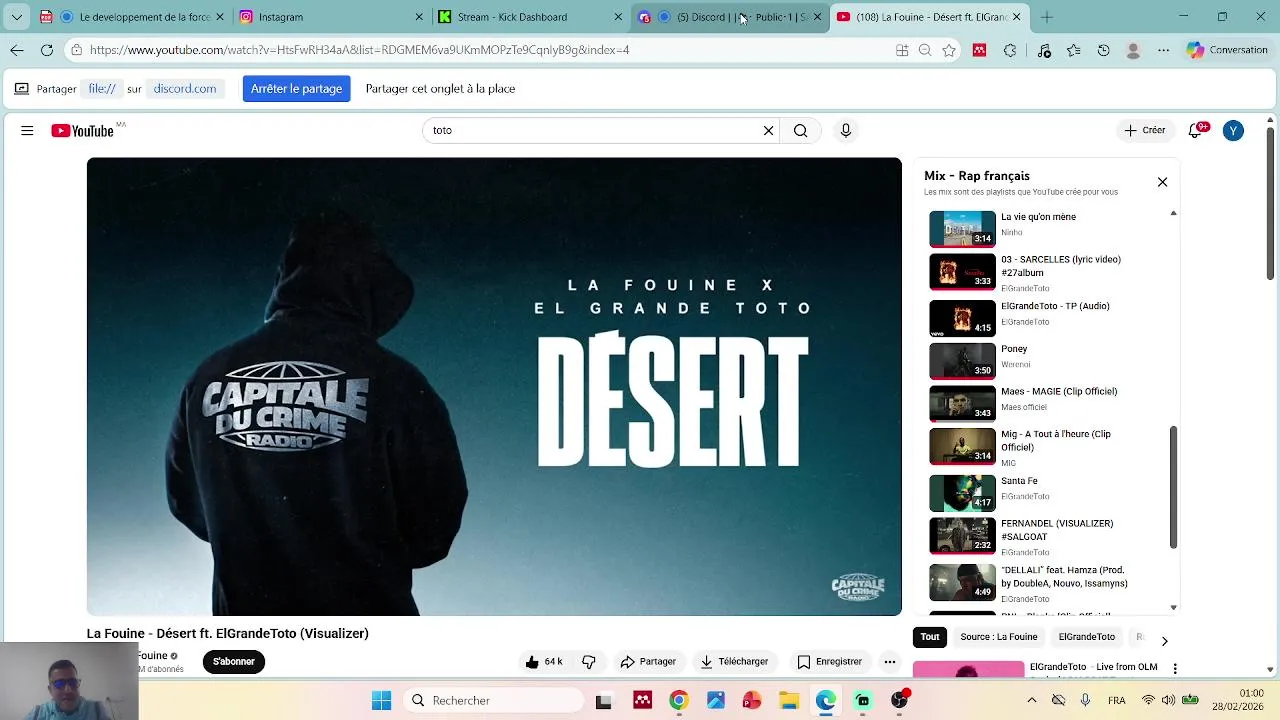This screenshot has width=1280, height=720.
Task: Open the red Mendeley extension icon
Action: [x=979, y=50]
